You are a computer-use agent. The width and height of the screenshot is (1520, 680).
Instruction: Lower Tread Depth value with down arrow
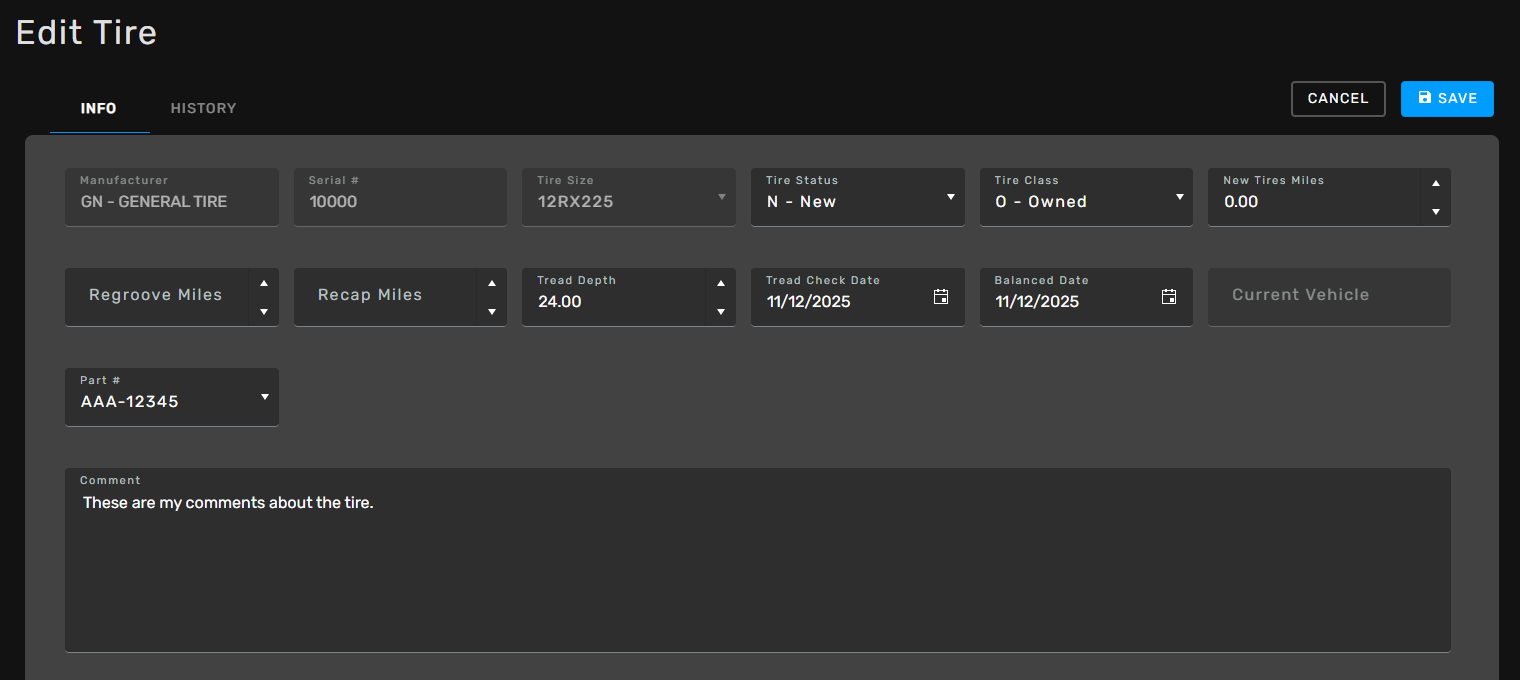pyautogui.click(x=721, y=311)
